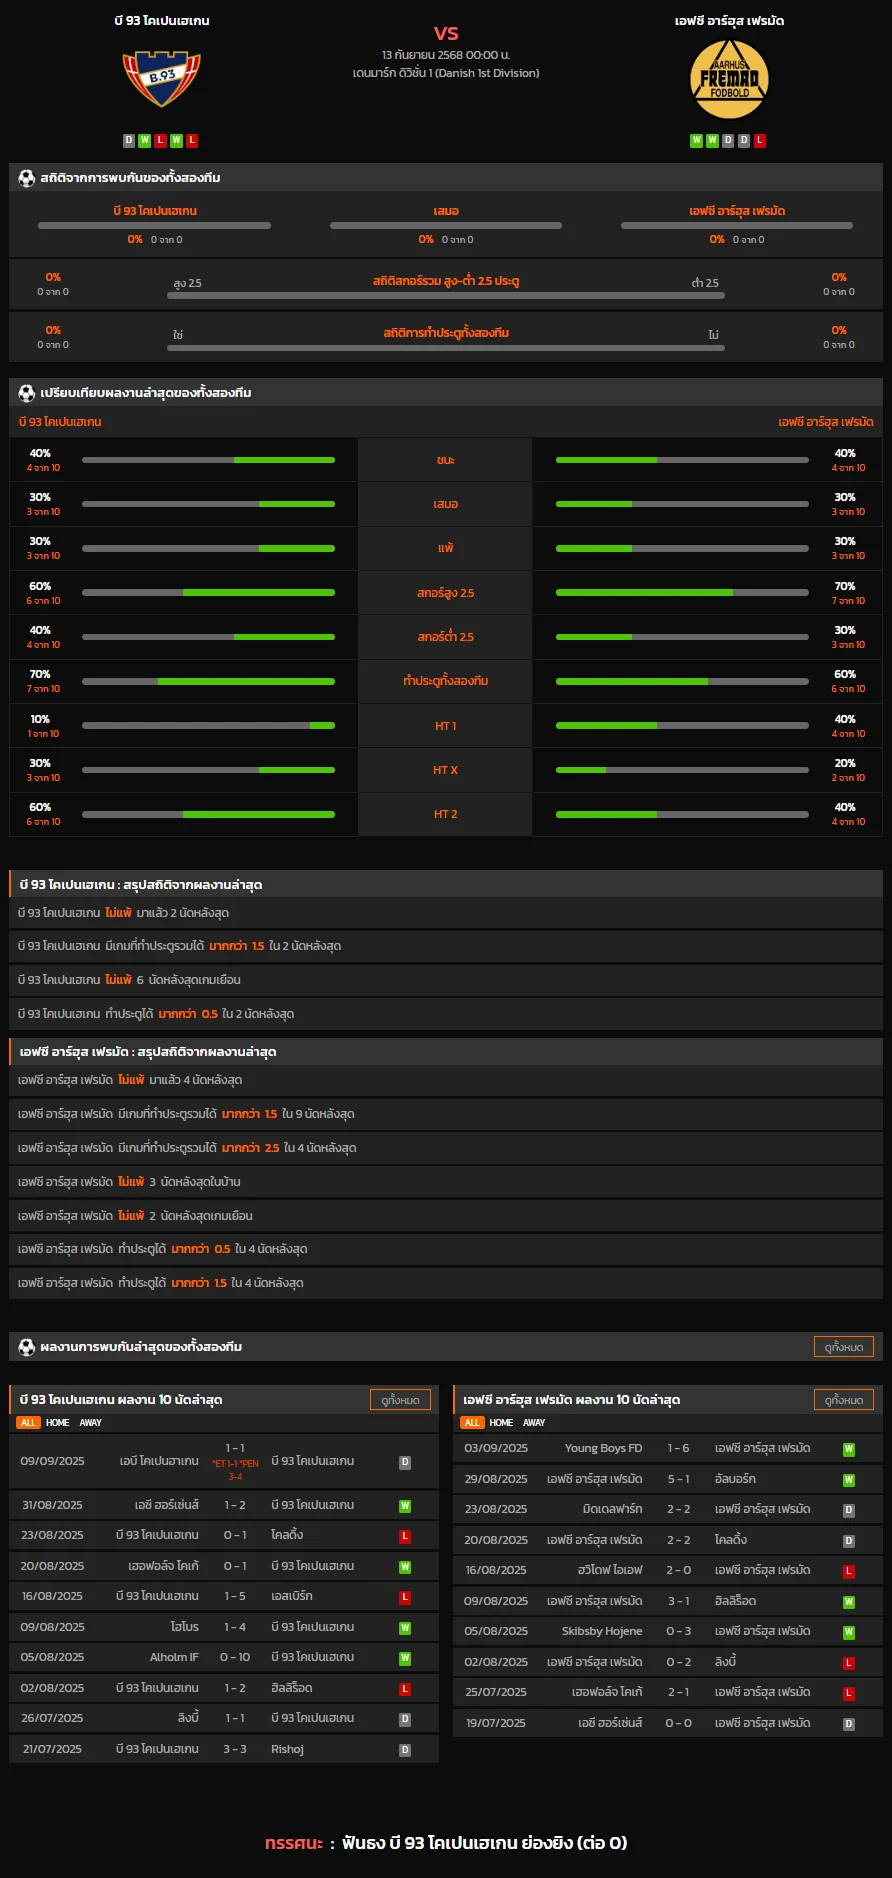Click W result badge for 05/08/2025 Alholm IF match

[x=405, y=1658]
